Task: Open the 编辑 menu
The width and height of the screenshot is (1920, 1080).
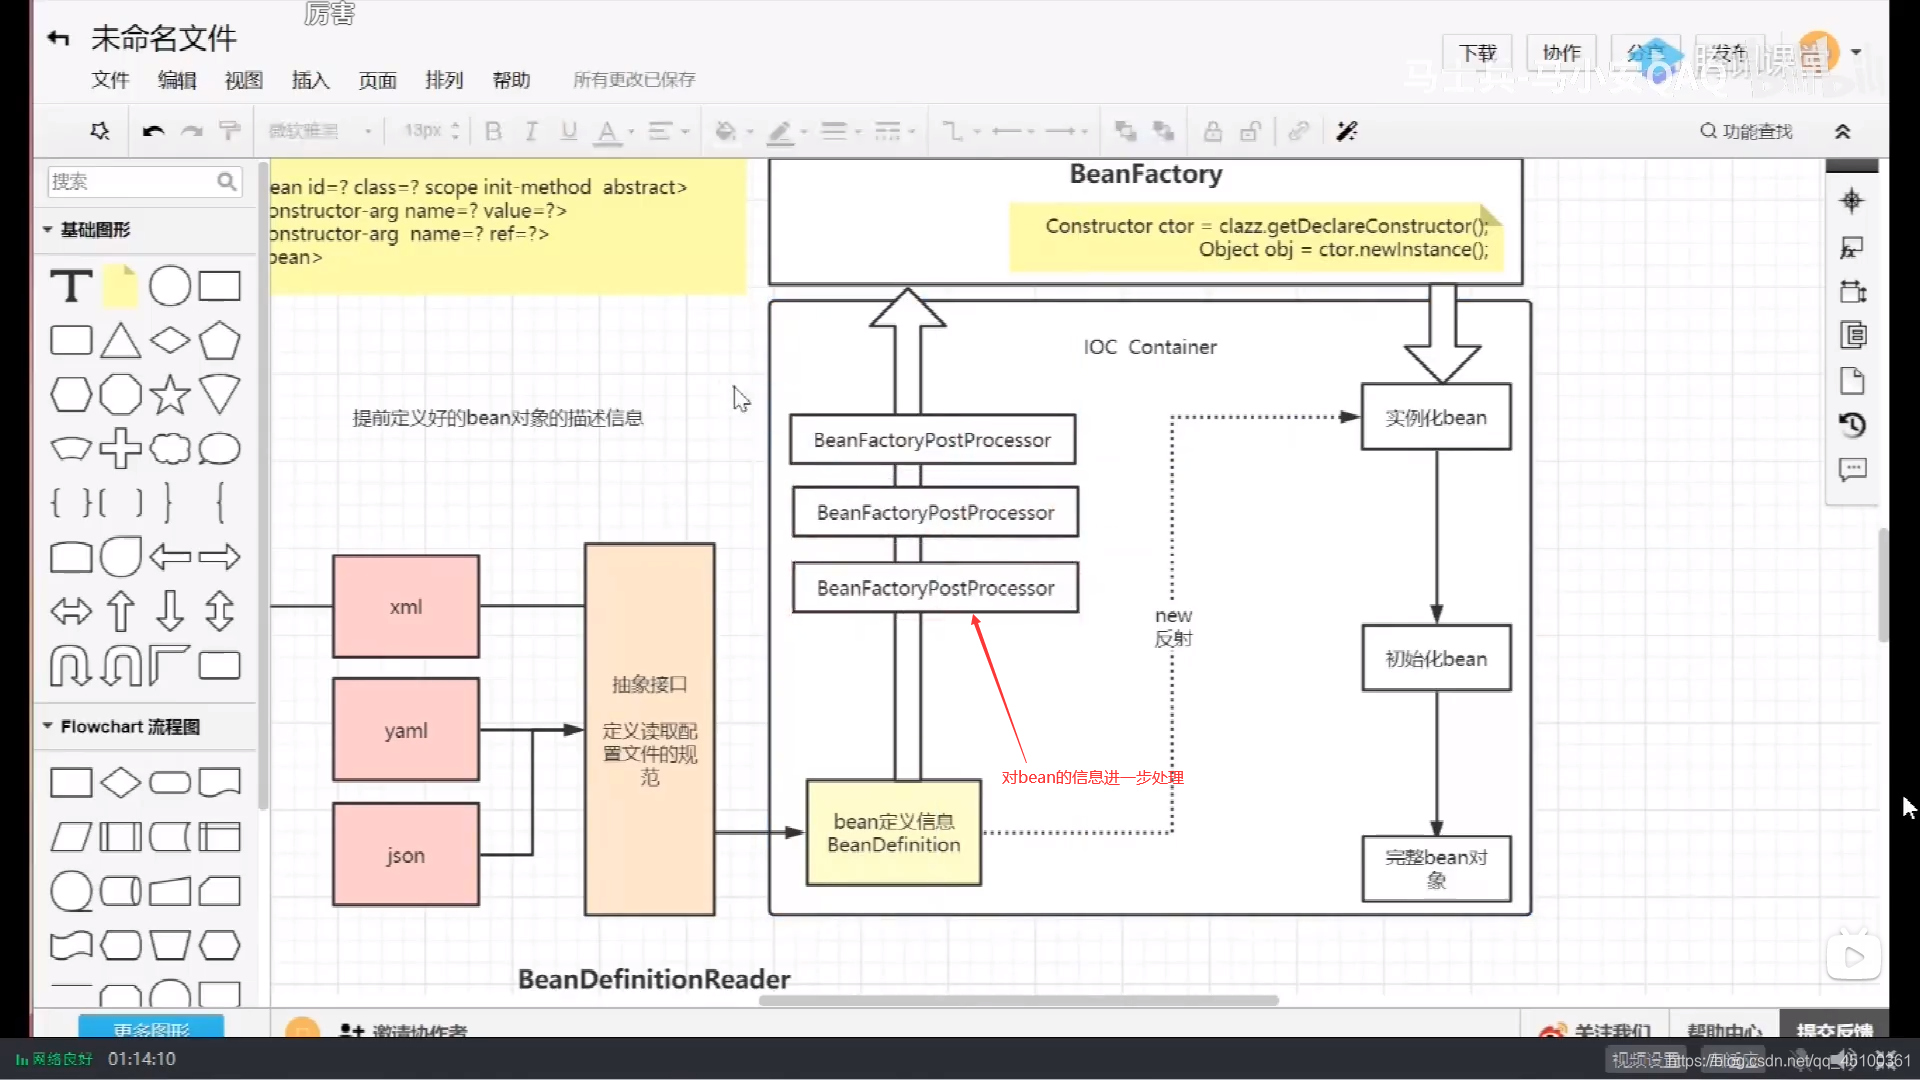Action: coord(177,80)
